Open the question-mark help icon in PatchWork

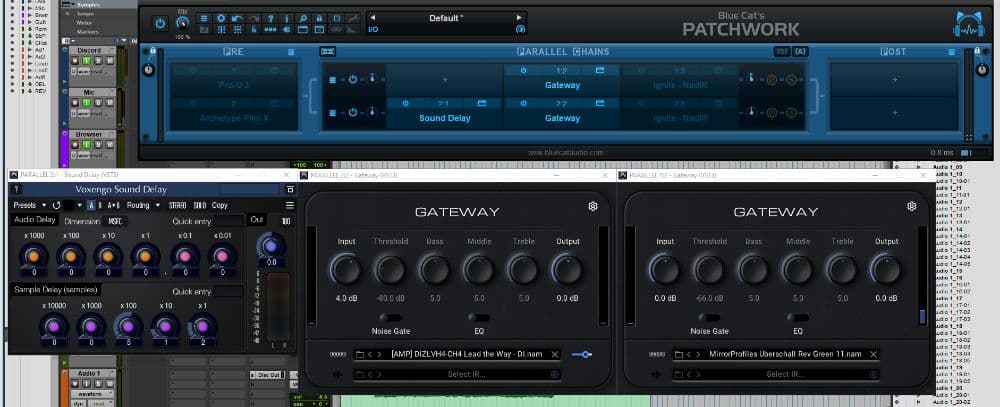coord(270,18)
